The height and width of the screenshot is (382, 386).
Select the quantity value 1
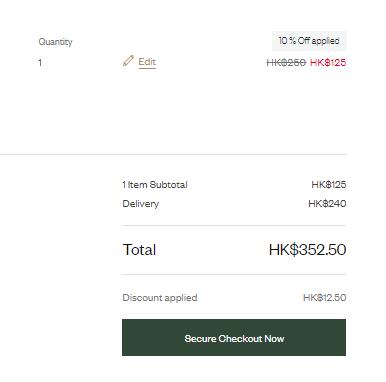tap(40, 63)
